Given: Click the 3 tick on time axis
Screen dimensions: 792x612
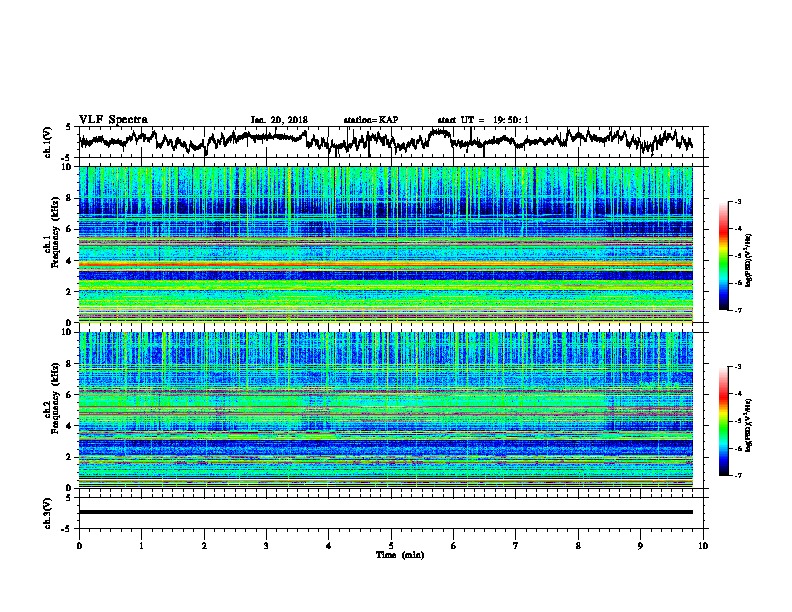Looking at the screenshot, I should (266, 546).
